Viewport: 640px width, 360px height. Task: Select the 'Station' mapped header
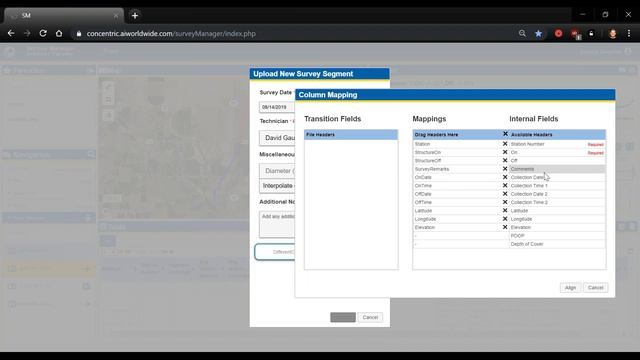(422, 144)
